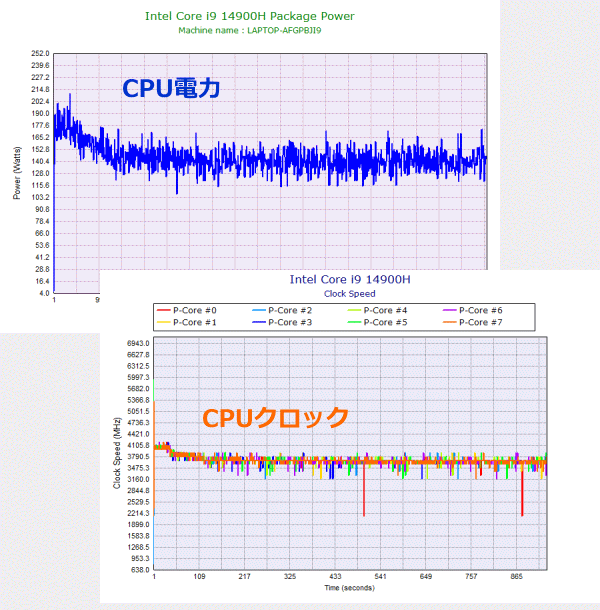Click the 152.8 power axis value
This screenshot has height=610, width=600.
coord(40,149)
